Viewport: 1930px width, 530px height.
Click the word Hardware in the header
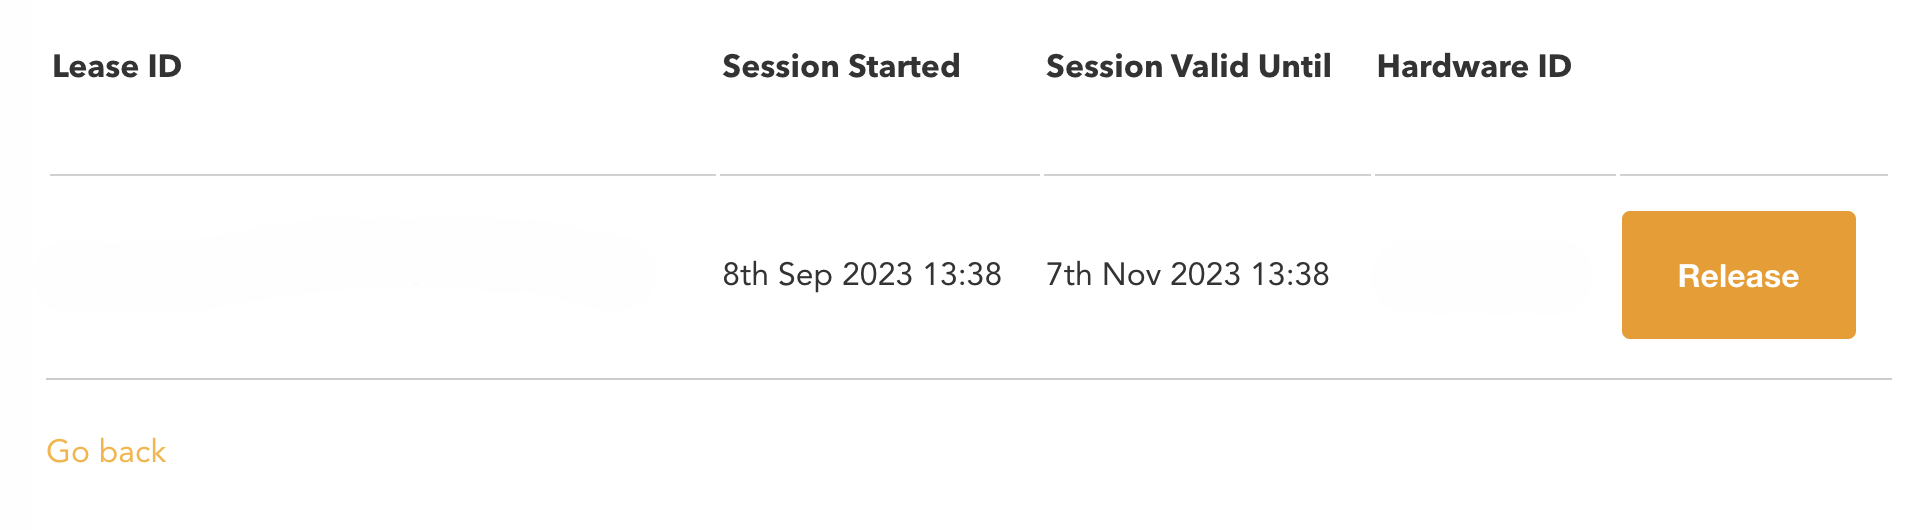pos(1452,66)
